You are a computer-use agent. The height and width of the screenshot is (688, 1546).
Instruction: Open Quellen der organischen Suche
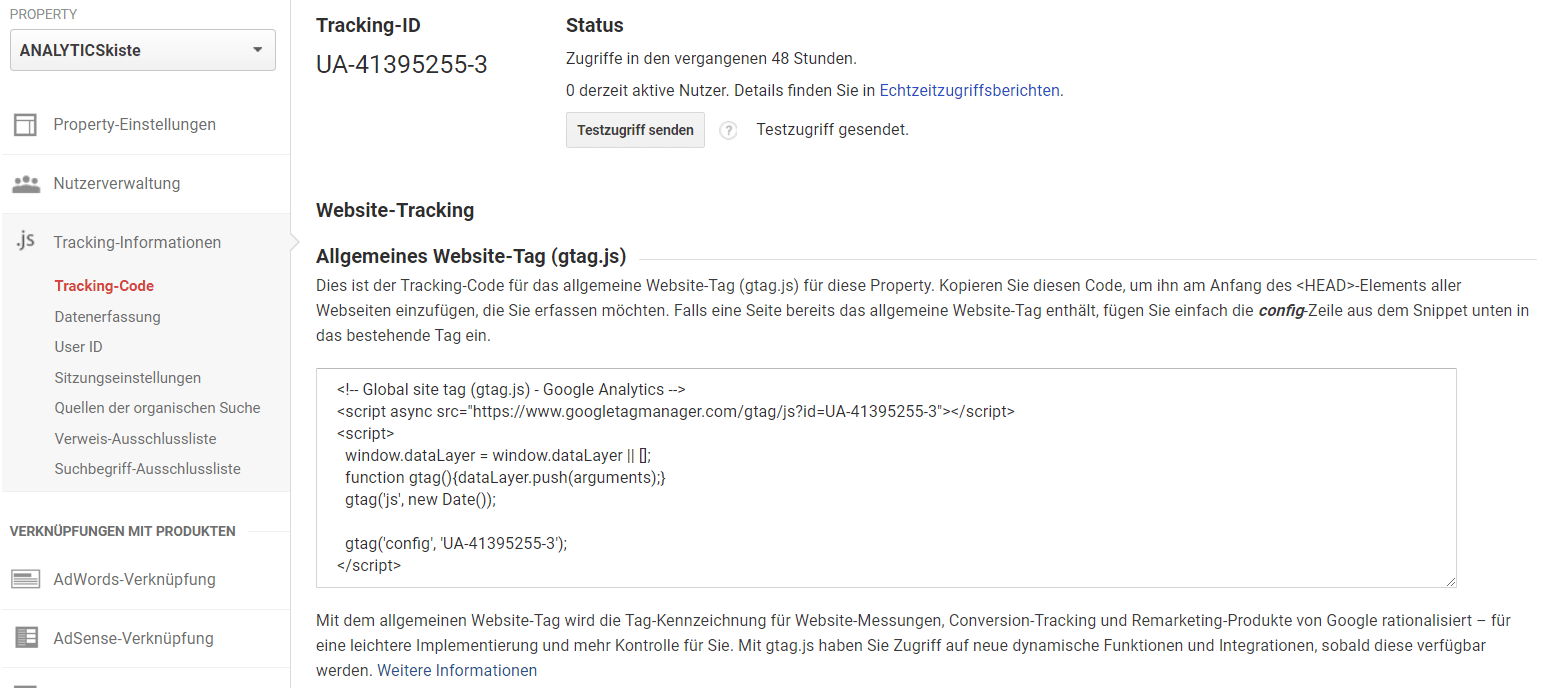click(157, 408)
